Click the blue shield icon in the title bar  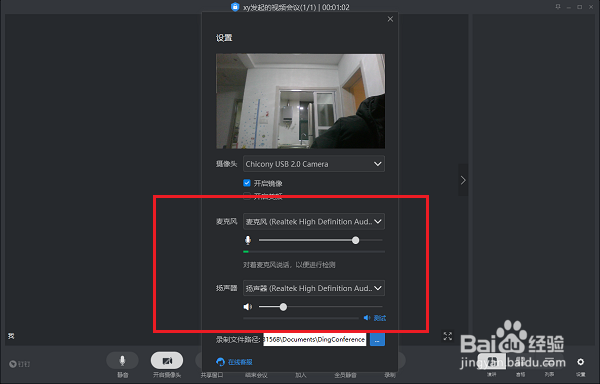tap(235, 7)
